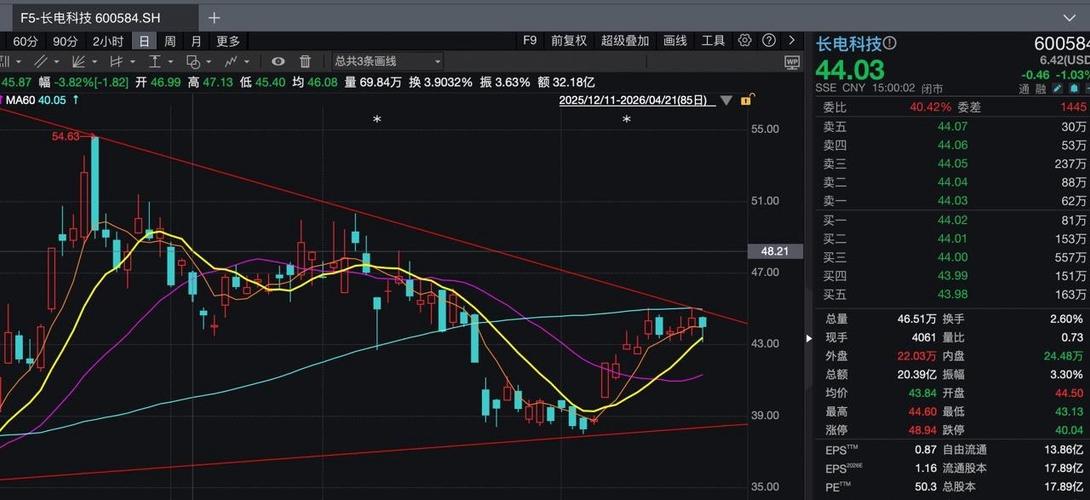Click the date range 2025/12/11-2026/04/21 link
The height and width of the screenshot is (500, 1090).
(x=637, y=100)
